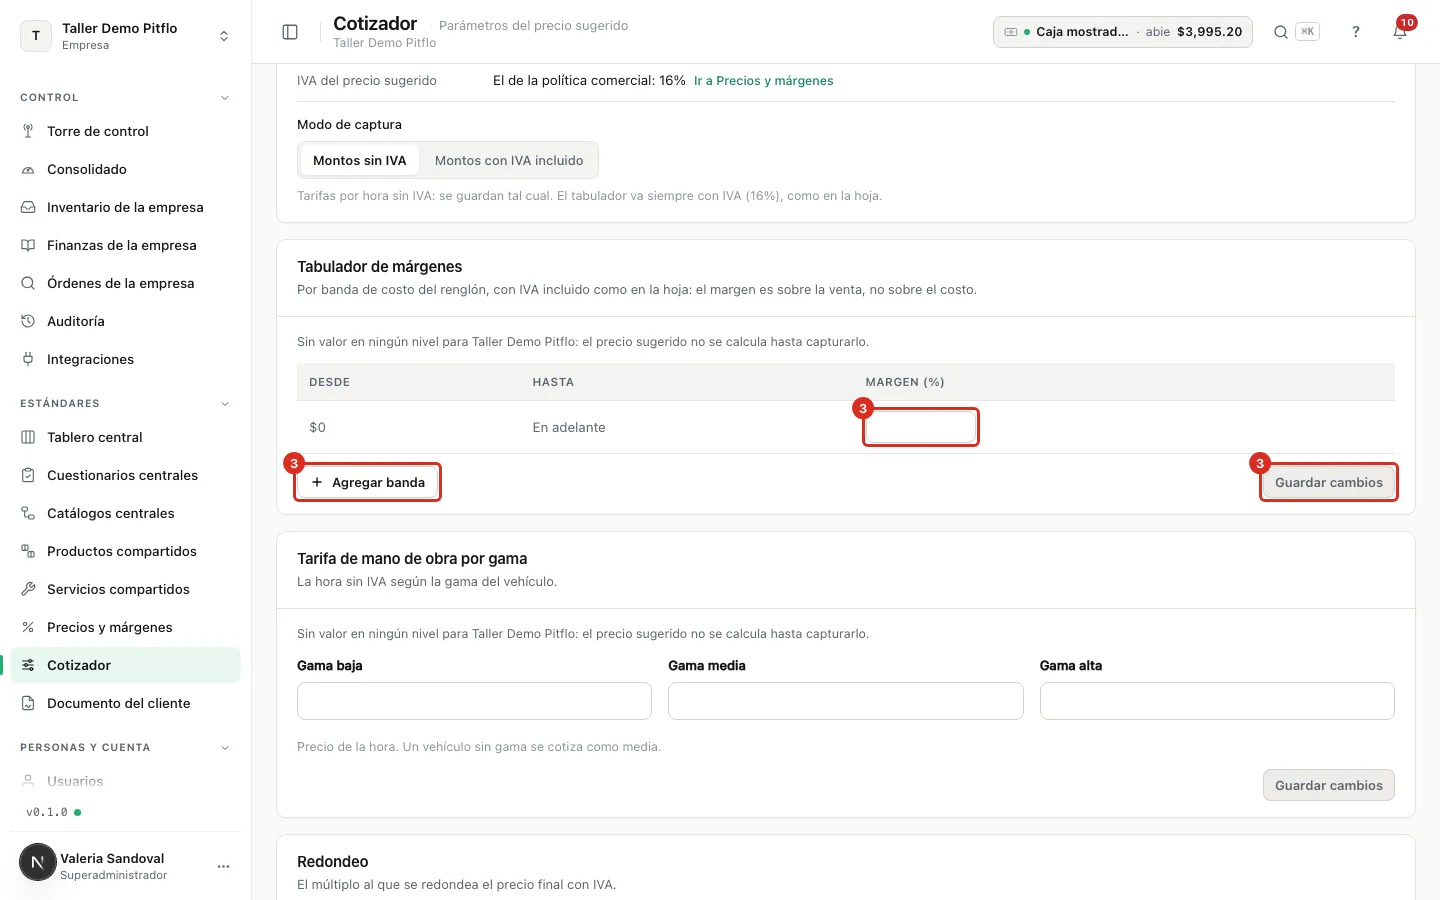Open the Taller Demo Pitflo company switcher
Viewport: 1440px width, 900px height.
(126, 36)
